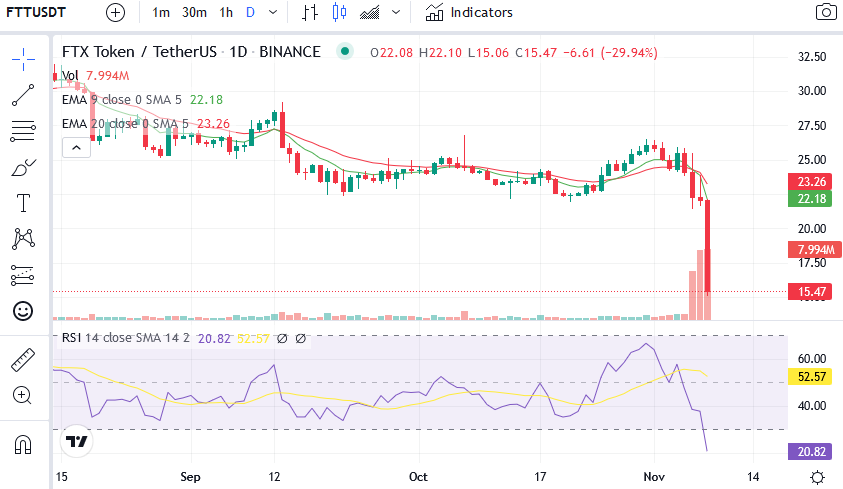Select the ruler measure tool
Viewport: 843px width, 489px height.
23,359
